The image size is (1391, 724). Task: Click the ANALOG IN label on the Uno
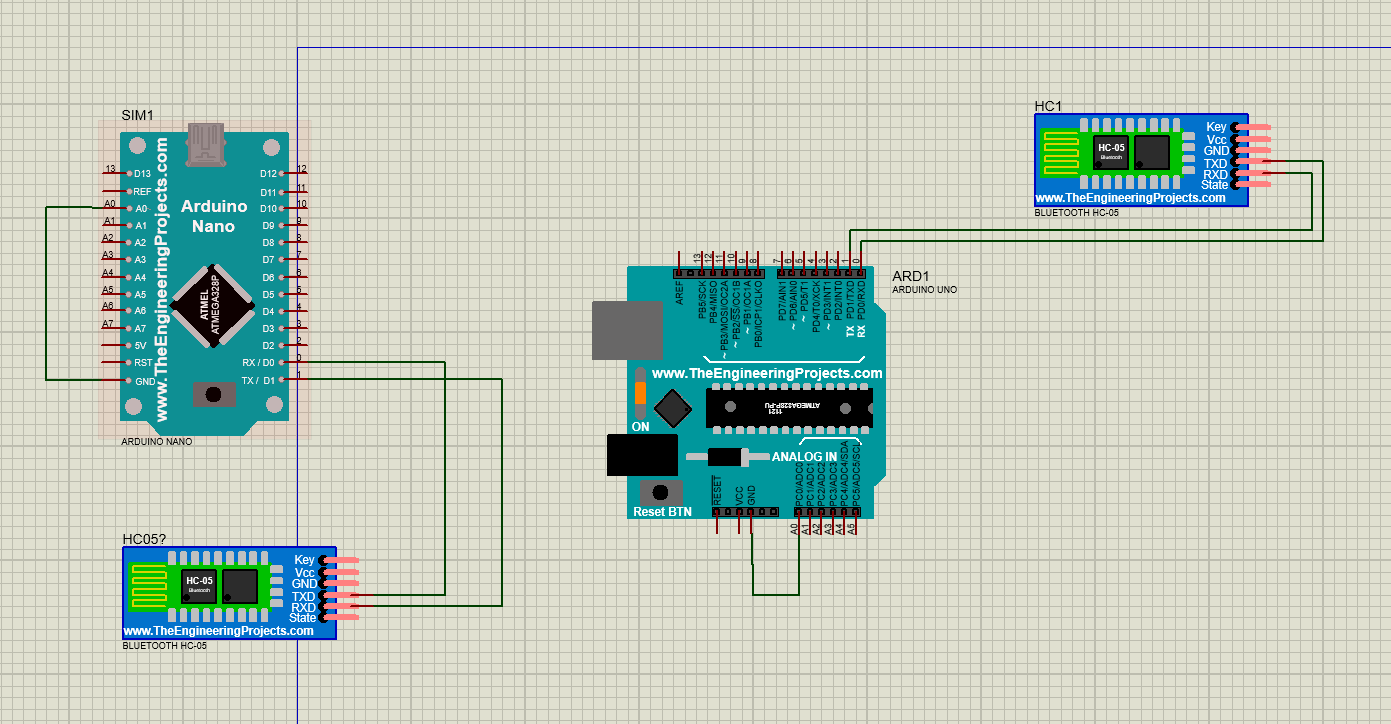805,456
